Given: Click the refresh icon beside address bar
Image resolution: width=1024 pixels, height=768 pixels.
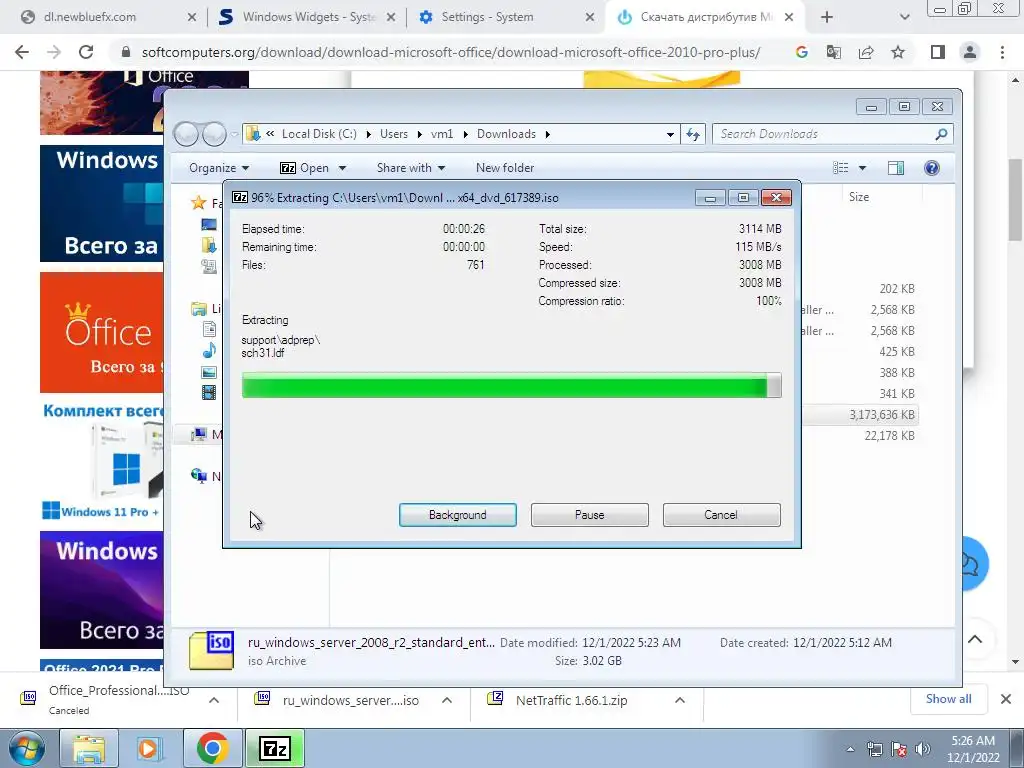Looking at the screenshot, I should click(692, 134).
